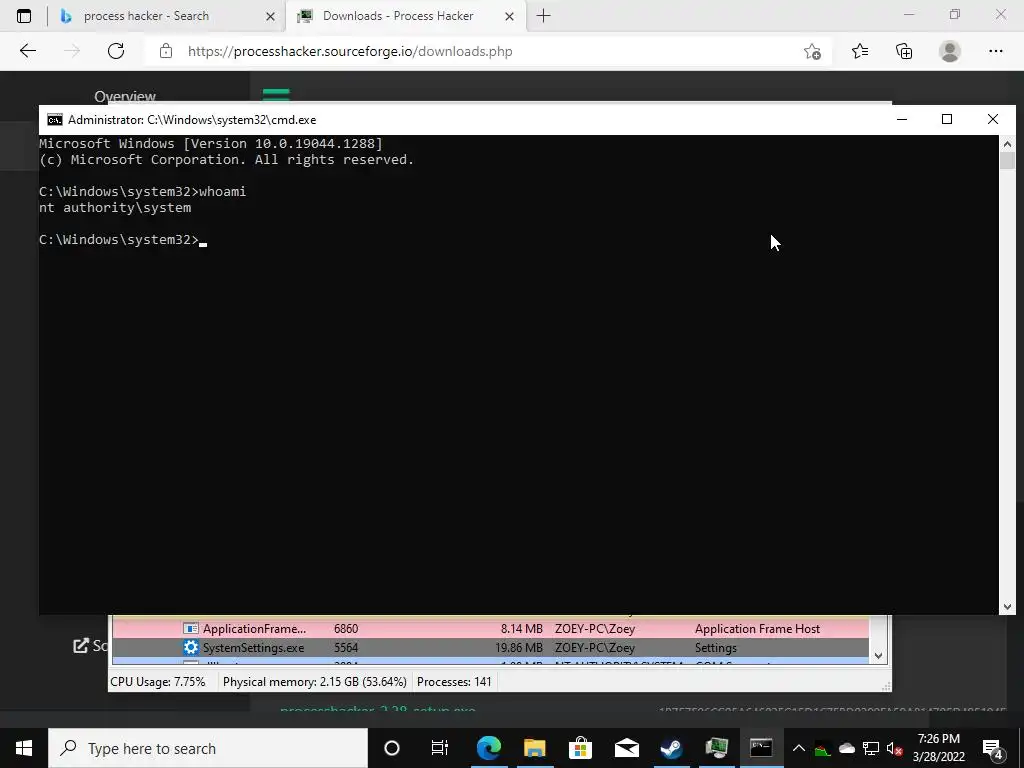Open the clock showing 7:26 PM
Image resolution: width=1024 pixels, height=768 pixels.
(938, 748)
